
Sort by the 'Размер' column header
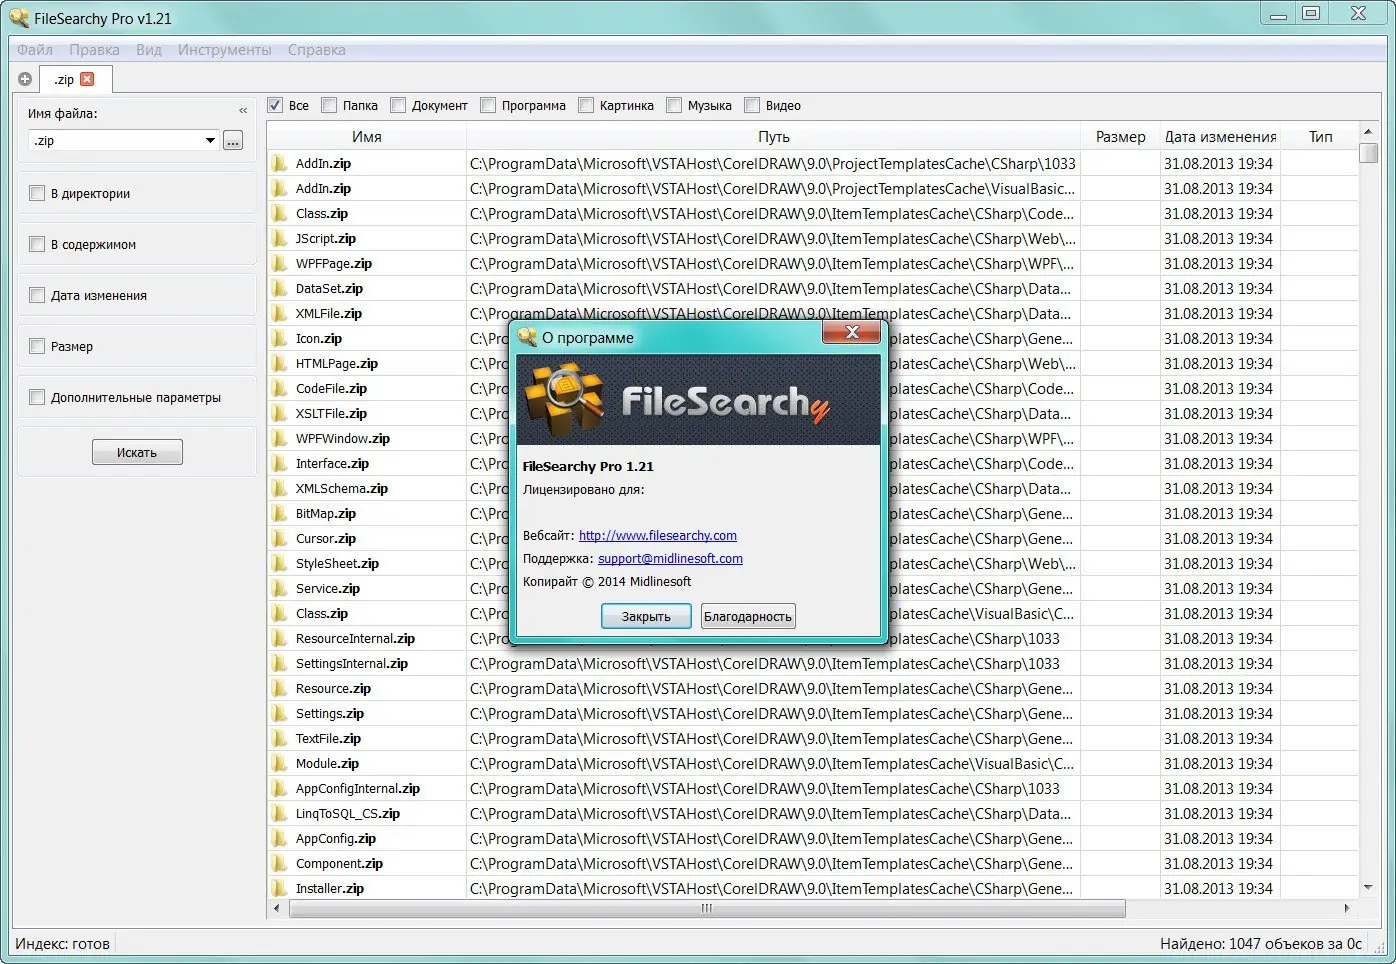coord(1121,137)
